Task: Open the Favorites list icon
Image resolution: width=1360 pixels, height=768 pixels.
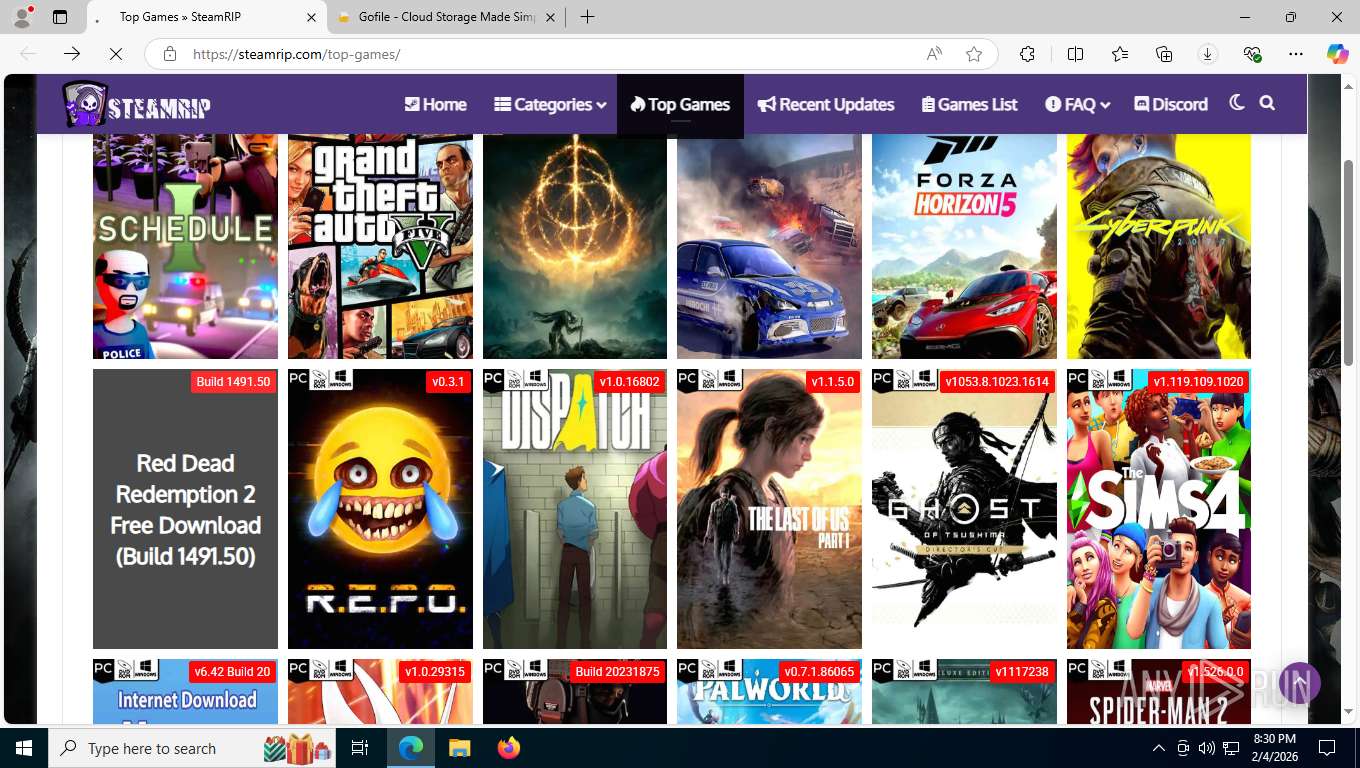Action: pyautogui.click(x=1120, y=54)
